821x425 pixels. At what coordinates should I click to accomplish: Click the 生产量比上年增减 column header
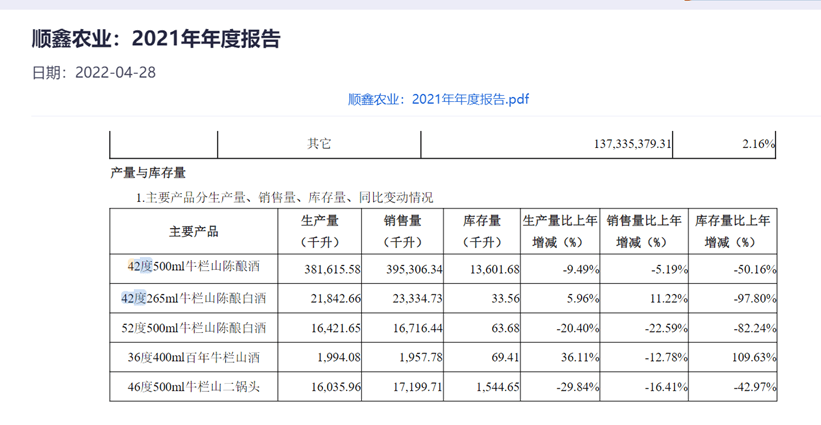[560, 231]
